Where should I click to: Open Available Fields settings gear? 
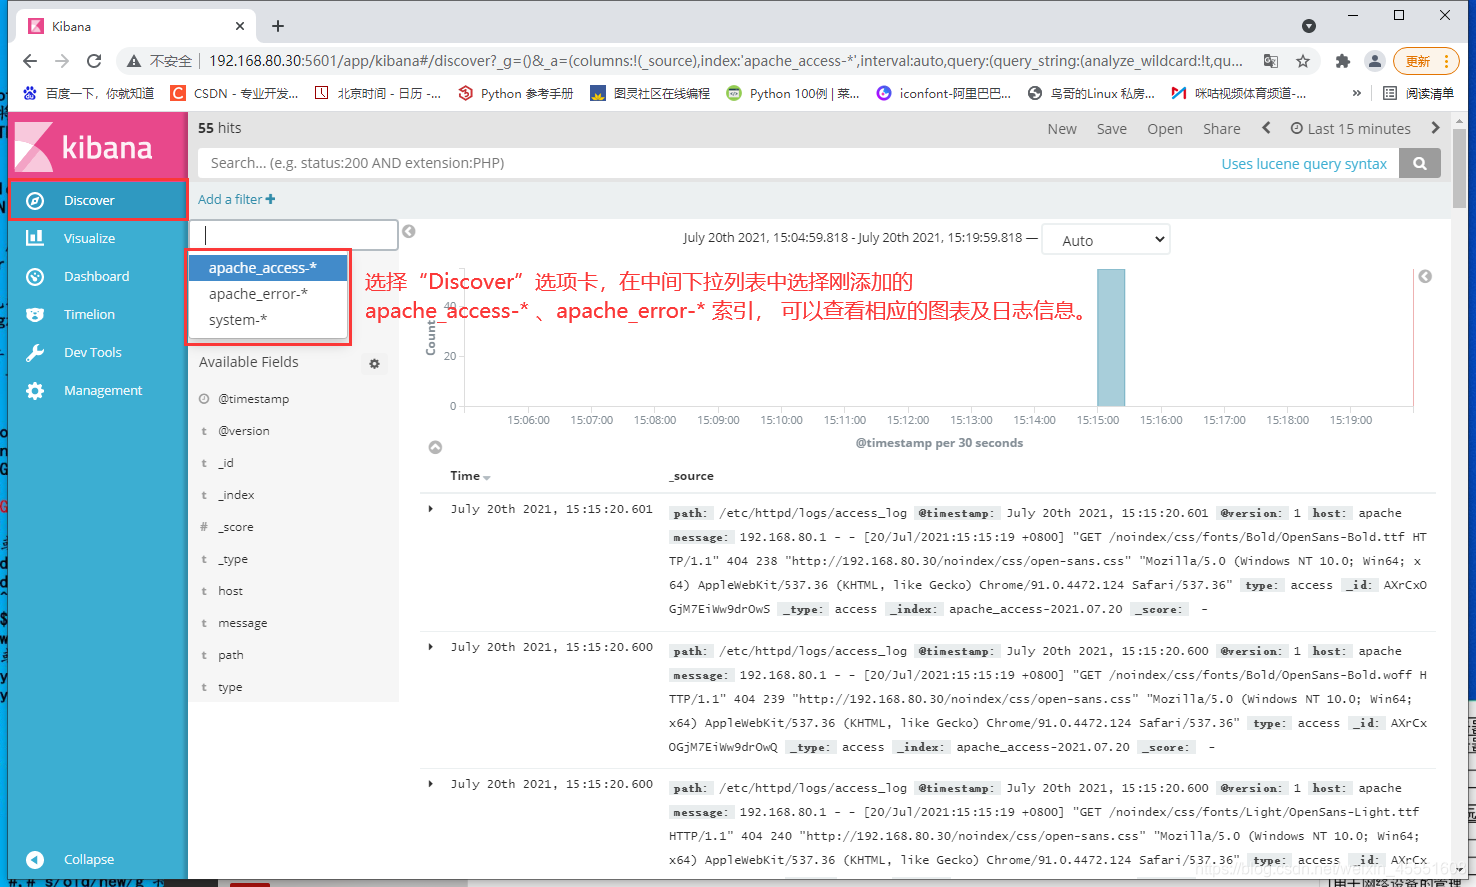coord(374,364)
